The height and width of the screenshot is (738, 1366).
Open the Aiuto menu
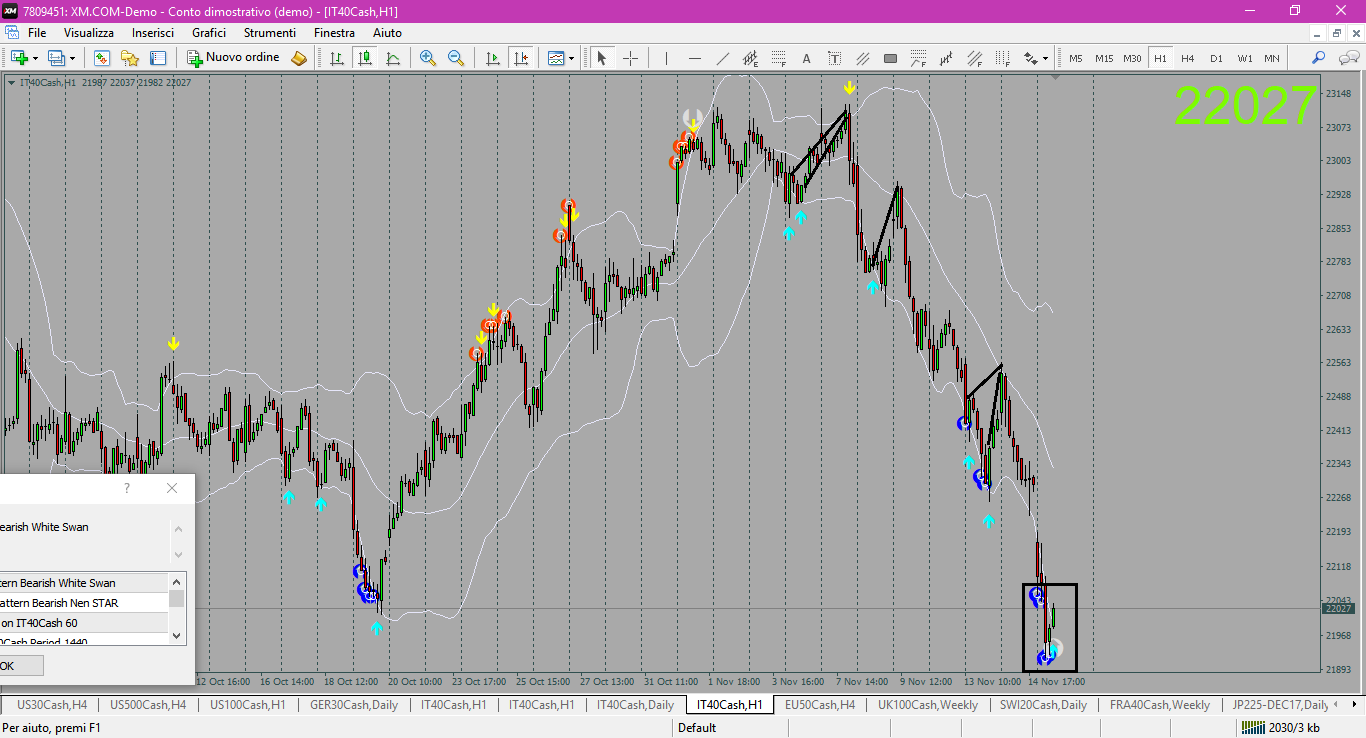tap(387, 33)
